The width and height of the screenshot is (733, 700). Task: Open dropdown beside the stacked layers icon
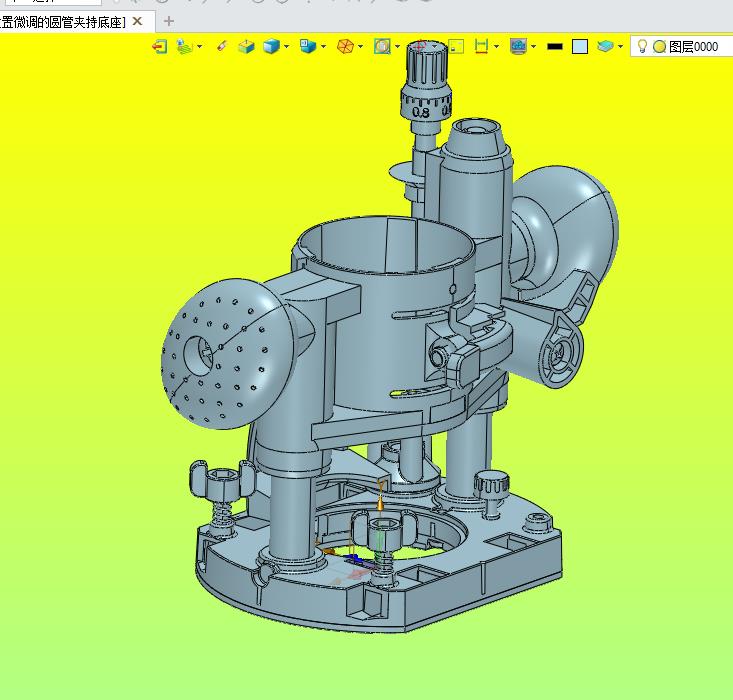tap(620, 47)
